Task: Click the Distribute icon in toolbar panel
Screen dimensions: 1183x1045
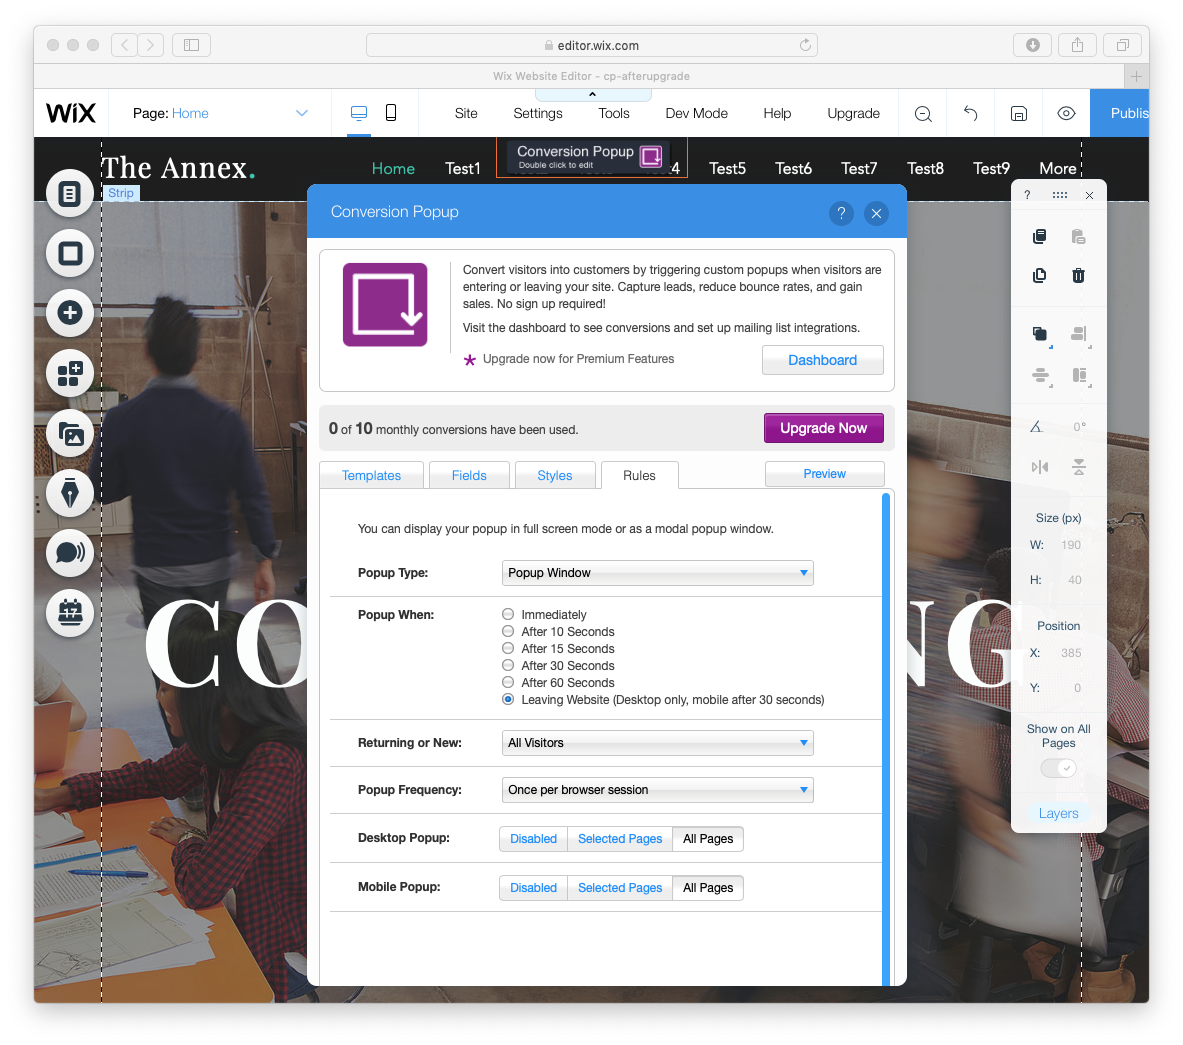Action: pos(1040,375)
